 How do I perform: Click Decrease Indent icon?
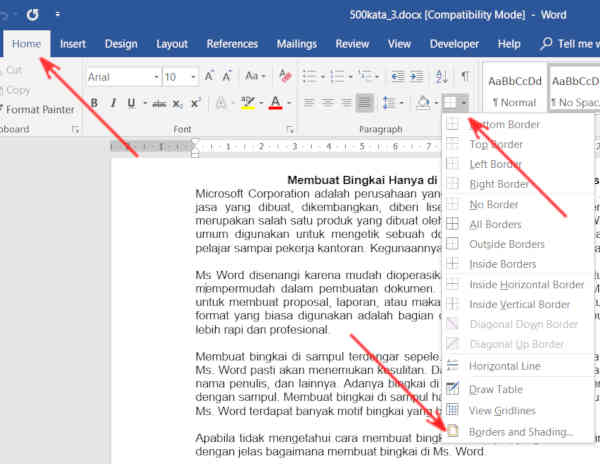tap(398, 77)
